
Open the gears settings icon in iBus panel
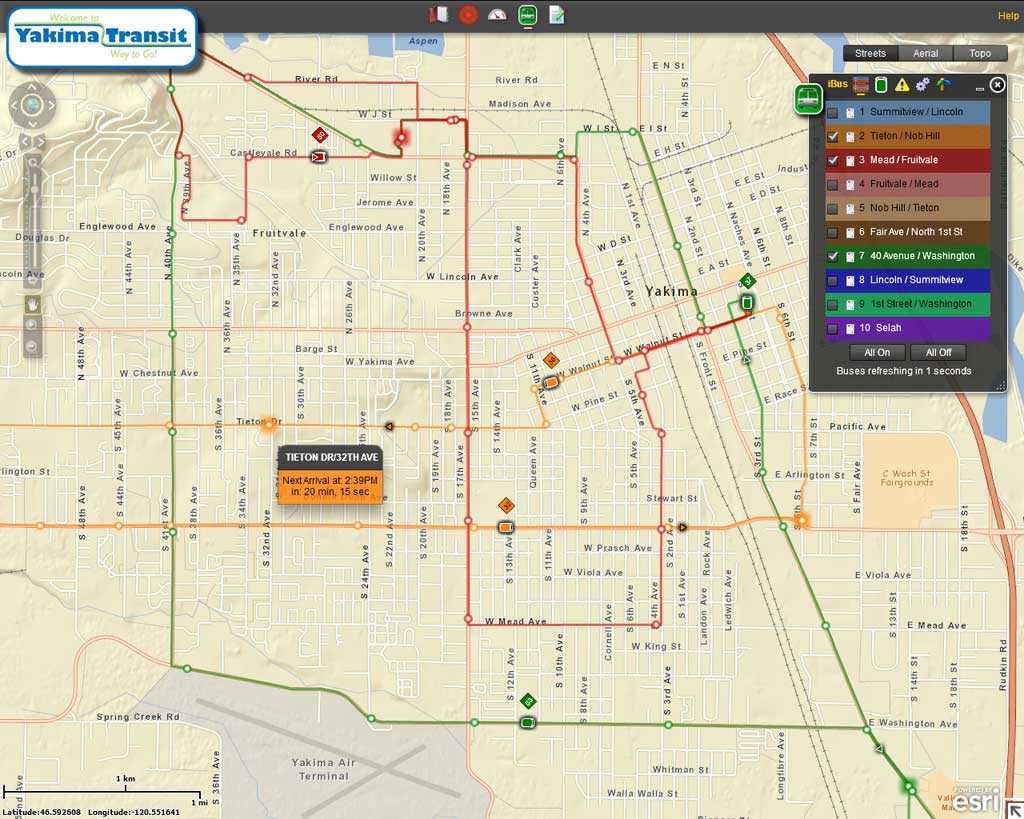922,85
